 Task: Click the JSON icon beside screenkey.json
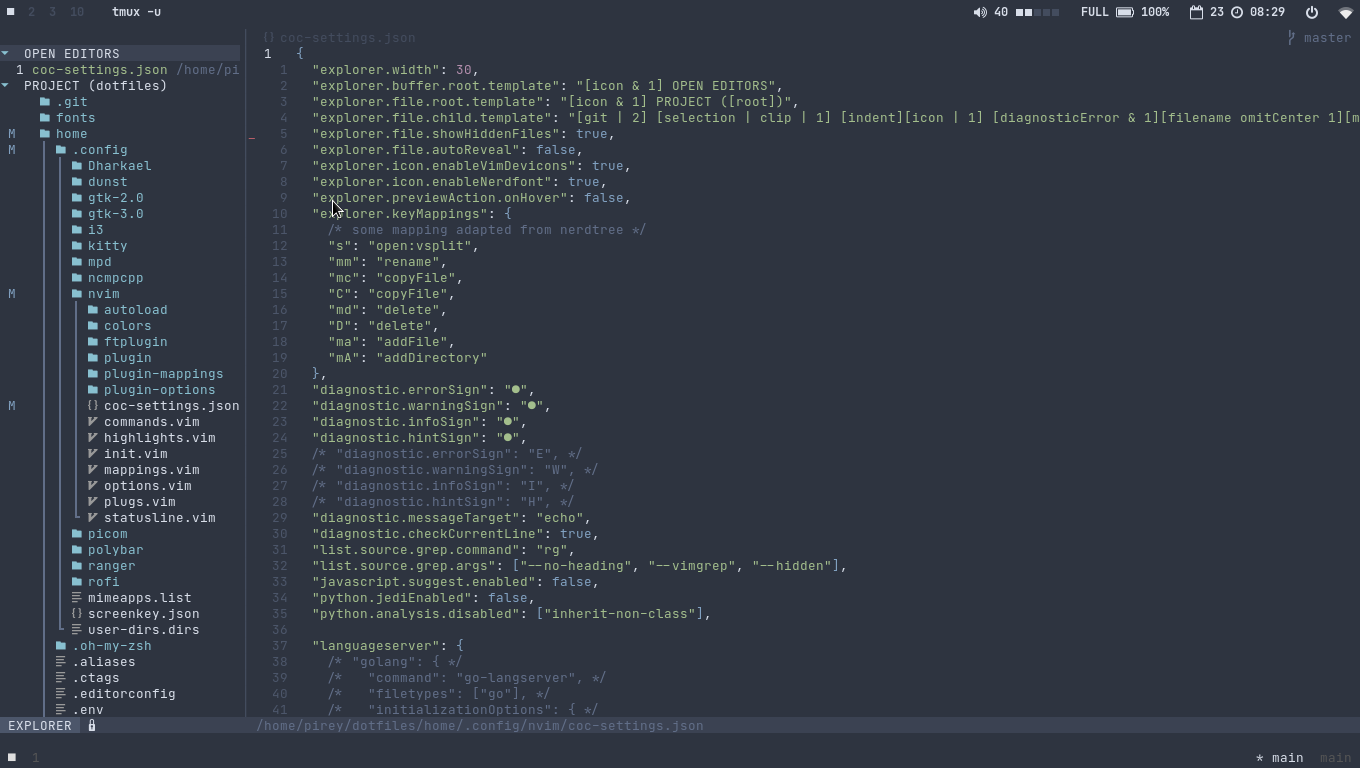coord(77,614)
